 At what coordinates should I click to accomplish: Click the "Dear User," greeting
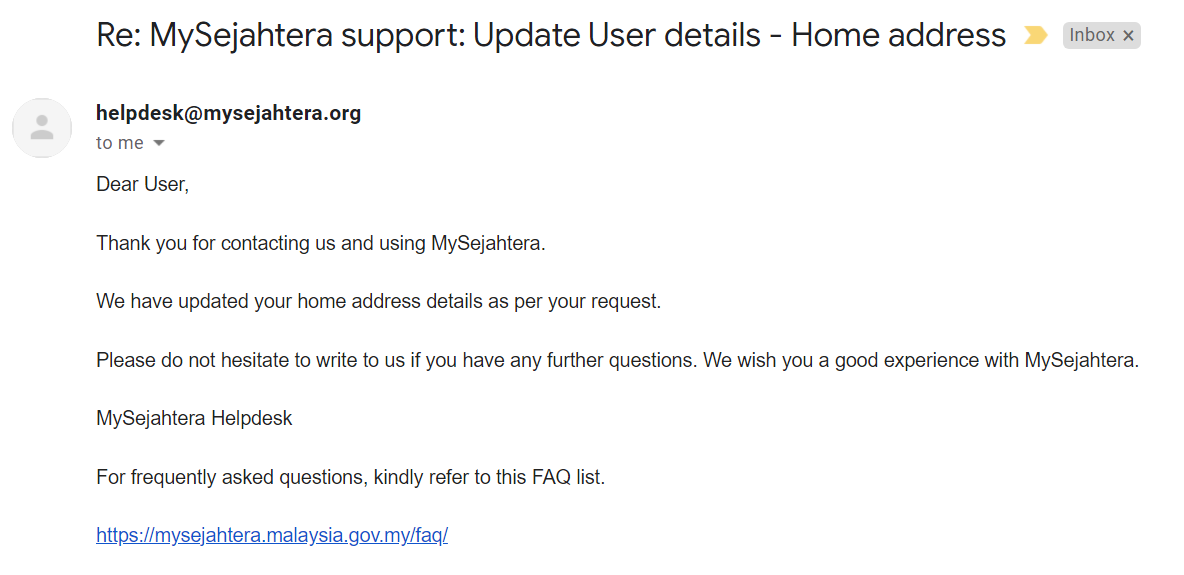click(142, 185)
